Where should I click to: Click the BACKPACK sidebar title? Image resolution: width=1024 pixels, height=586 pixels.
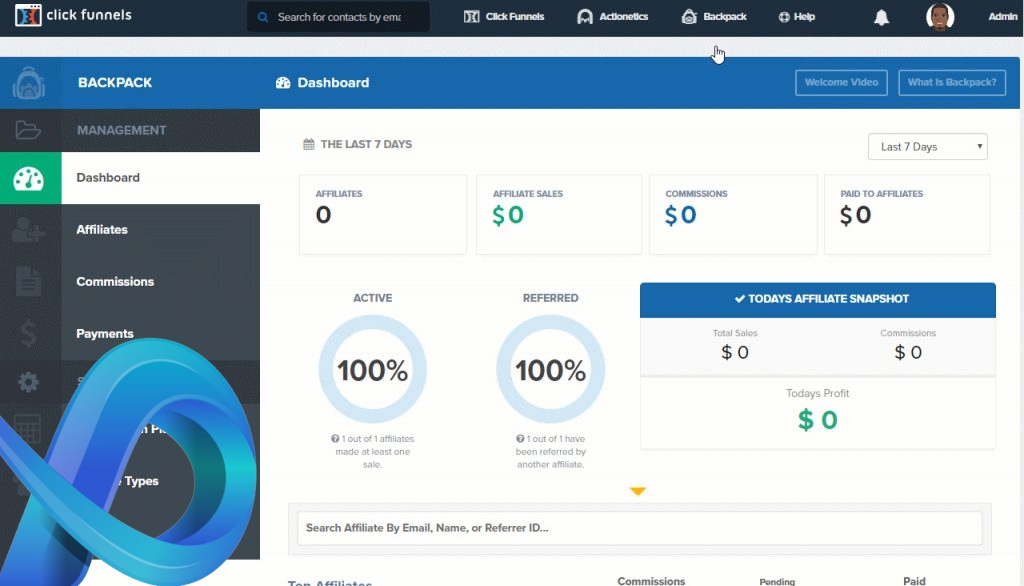pos(115,83)
